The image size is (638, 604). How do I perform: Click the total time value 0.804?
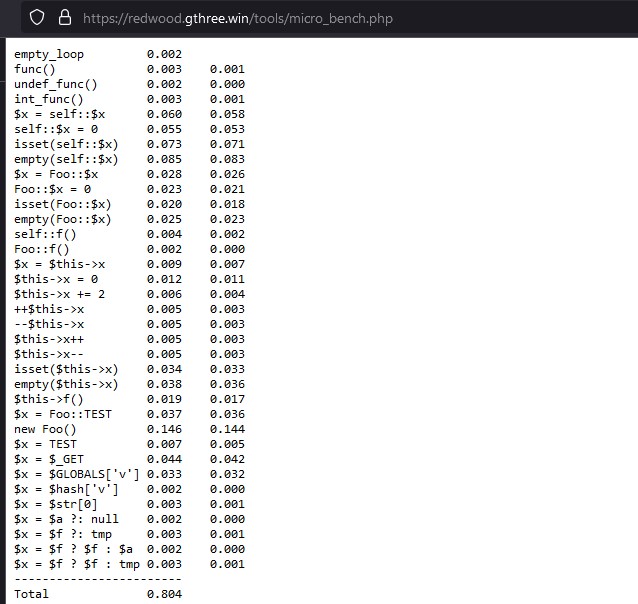pos(164,594)
